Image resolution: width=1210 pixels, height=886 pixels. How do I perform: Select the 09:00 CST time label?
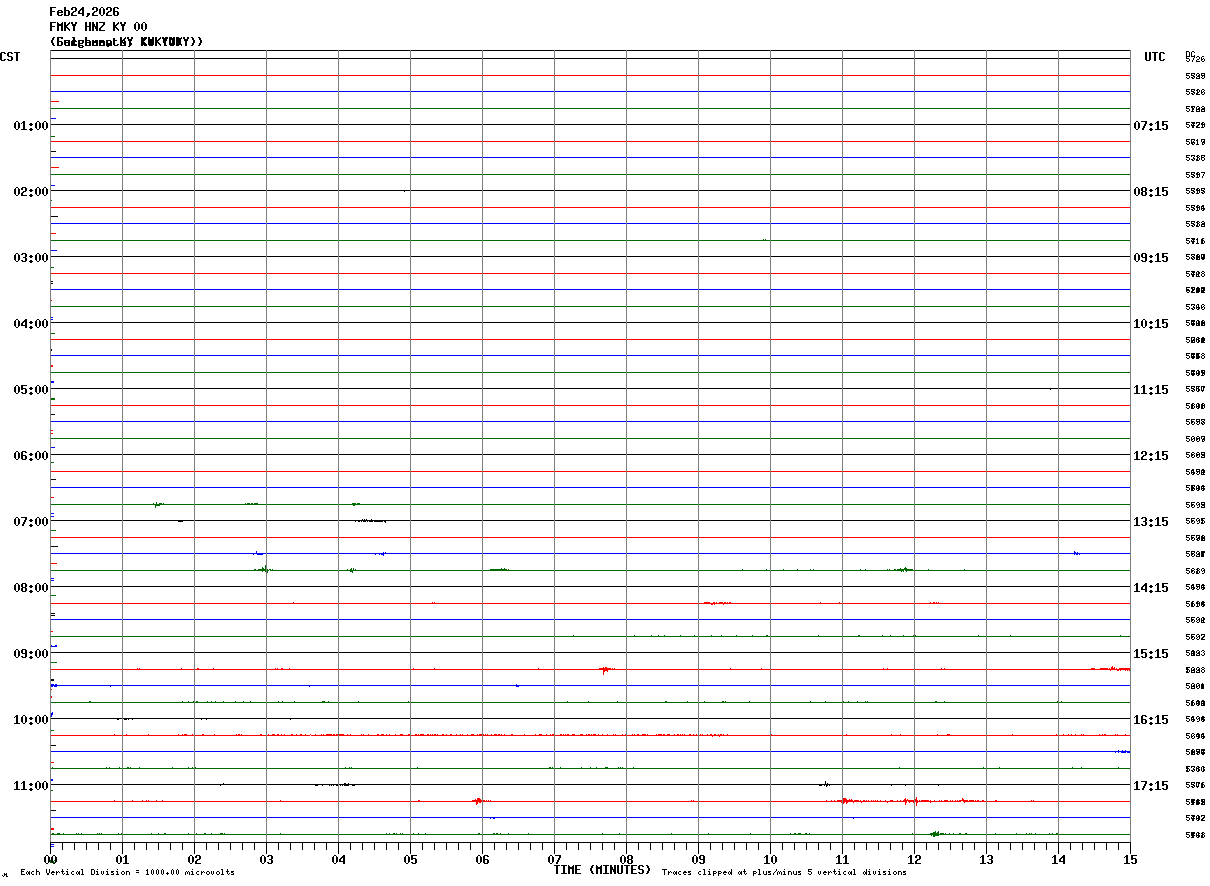tap(31, 653)
